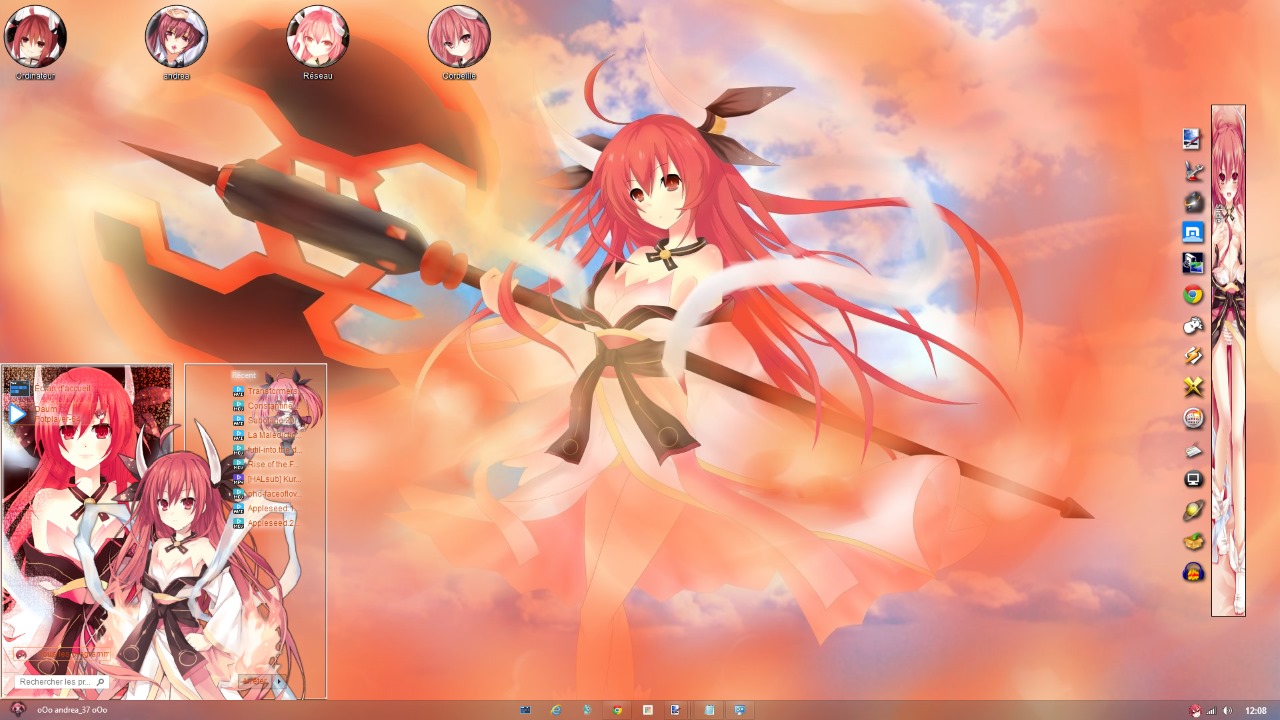This screenshot has height=720, width=1280.
Task: Open recent file La Malédiction
Action: [x=265, y=435]
